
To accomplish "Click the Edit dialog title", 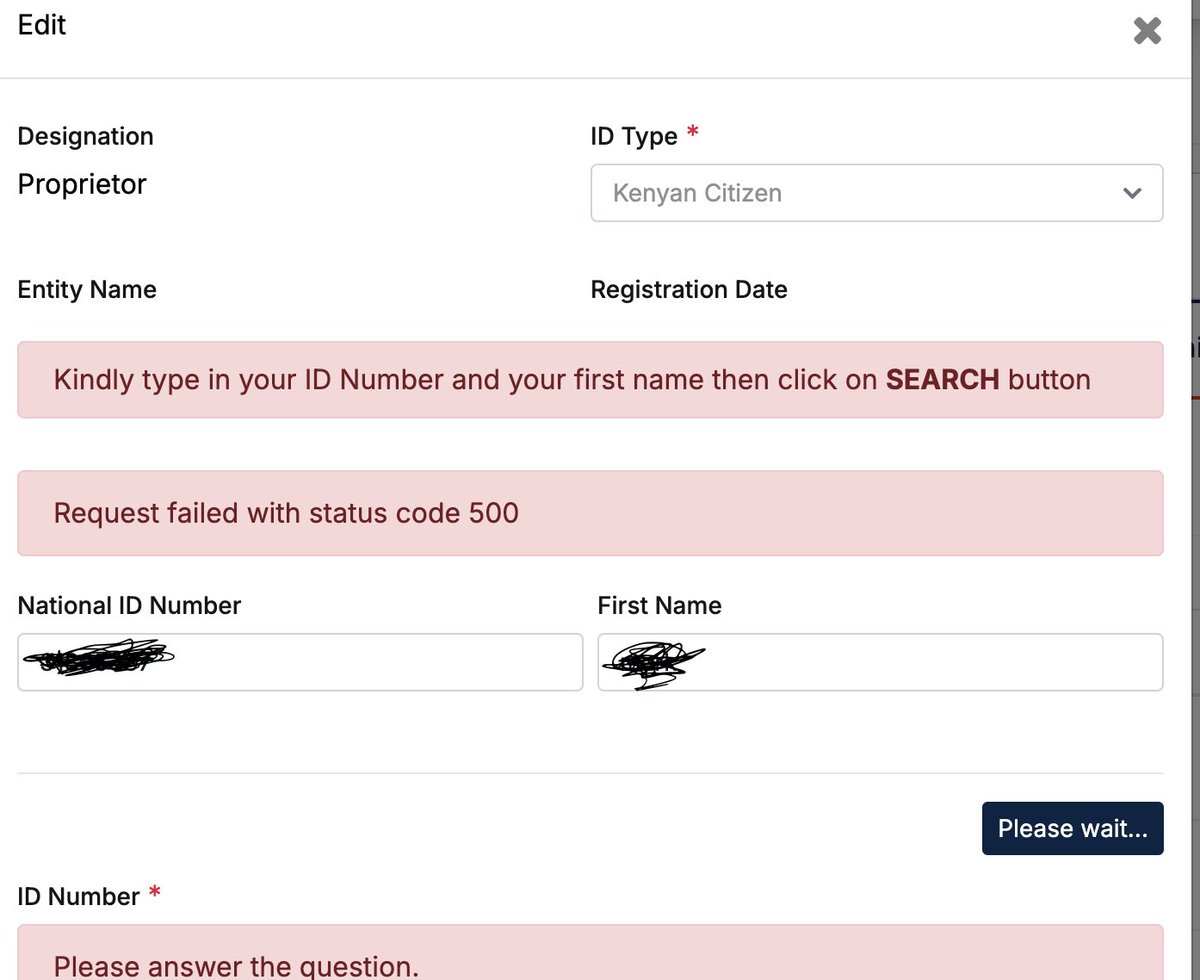I will point(42,25).
